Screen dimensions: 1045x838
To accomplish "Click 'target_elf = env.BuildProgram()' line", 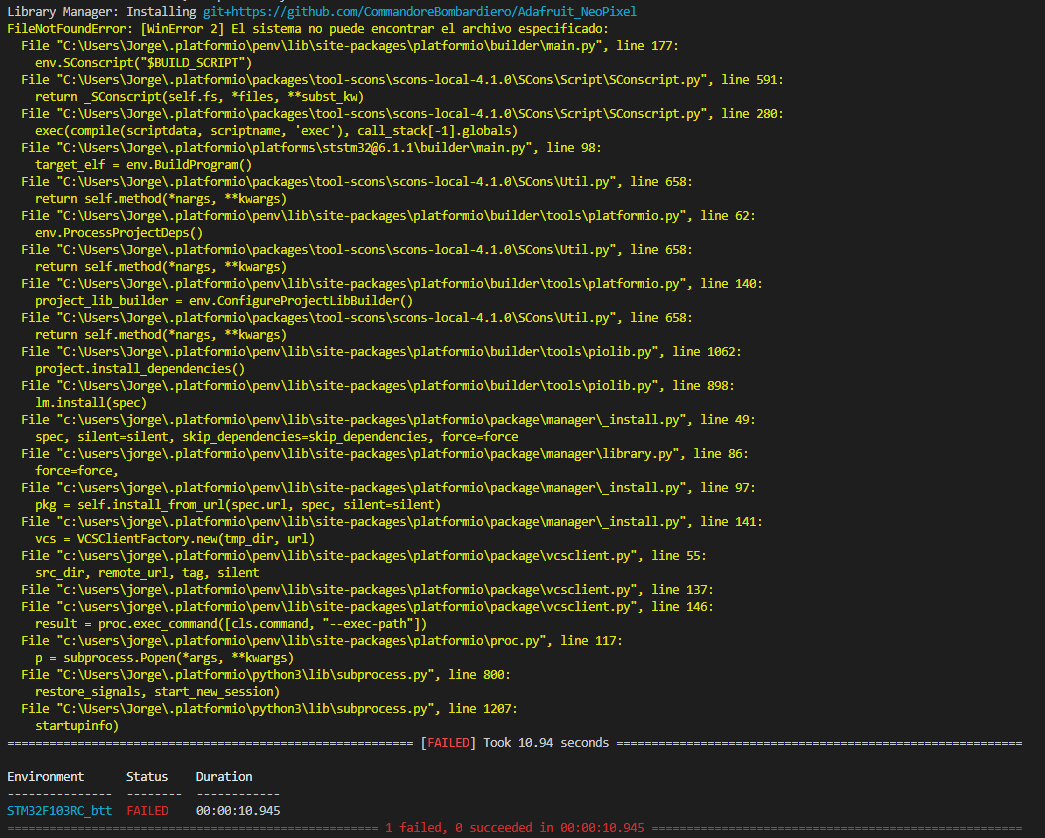I will click(143, 165).
